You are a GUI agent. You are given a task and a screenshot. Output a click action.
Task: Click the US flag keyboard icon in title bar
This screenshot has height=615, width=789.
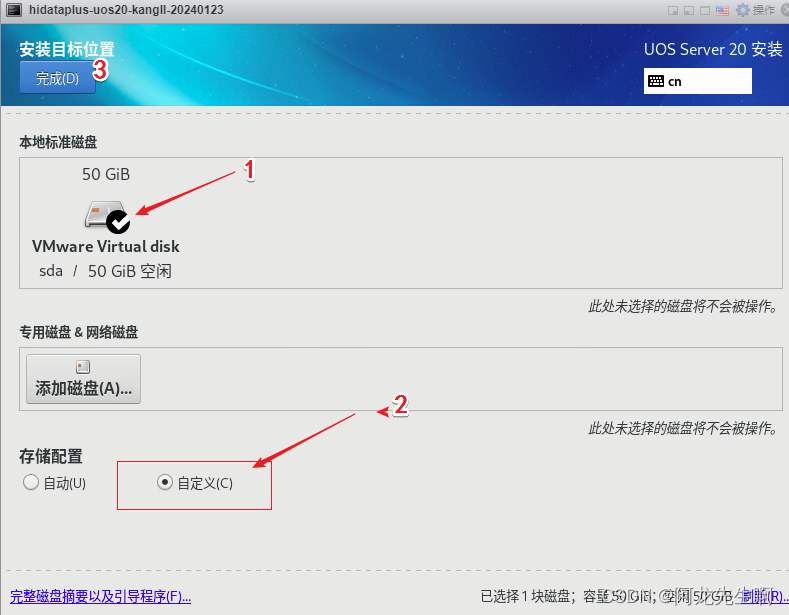point(722,11)
